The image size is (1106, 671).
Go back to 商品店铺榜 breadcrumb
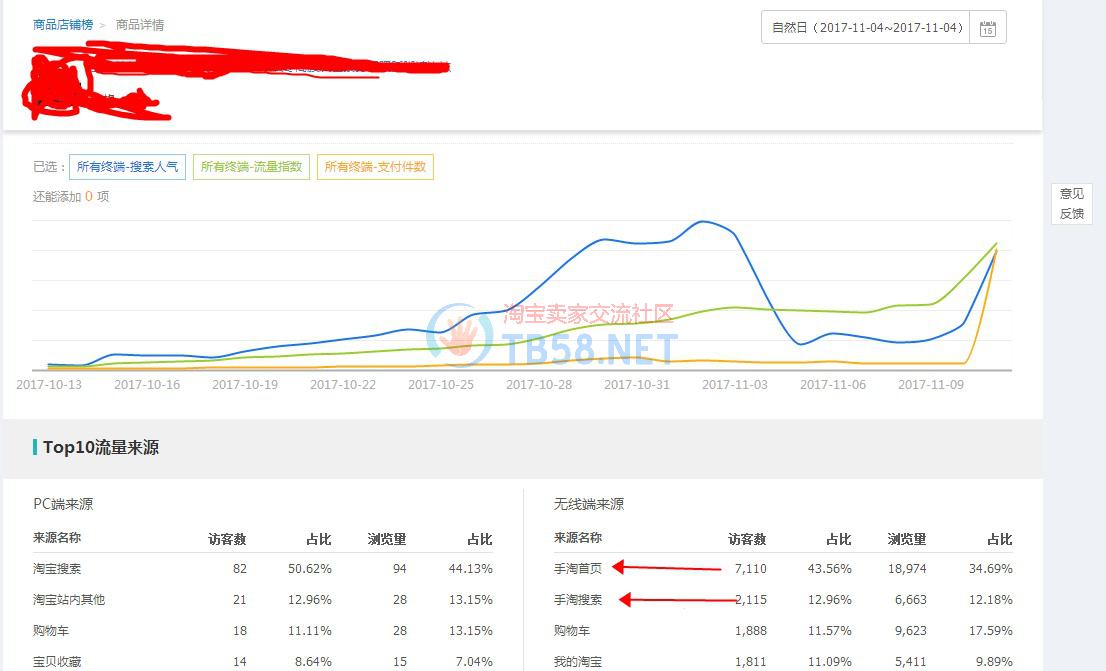(63, 24)
